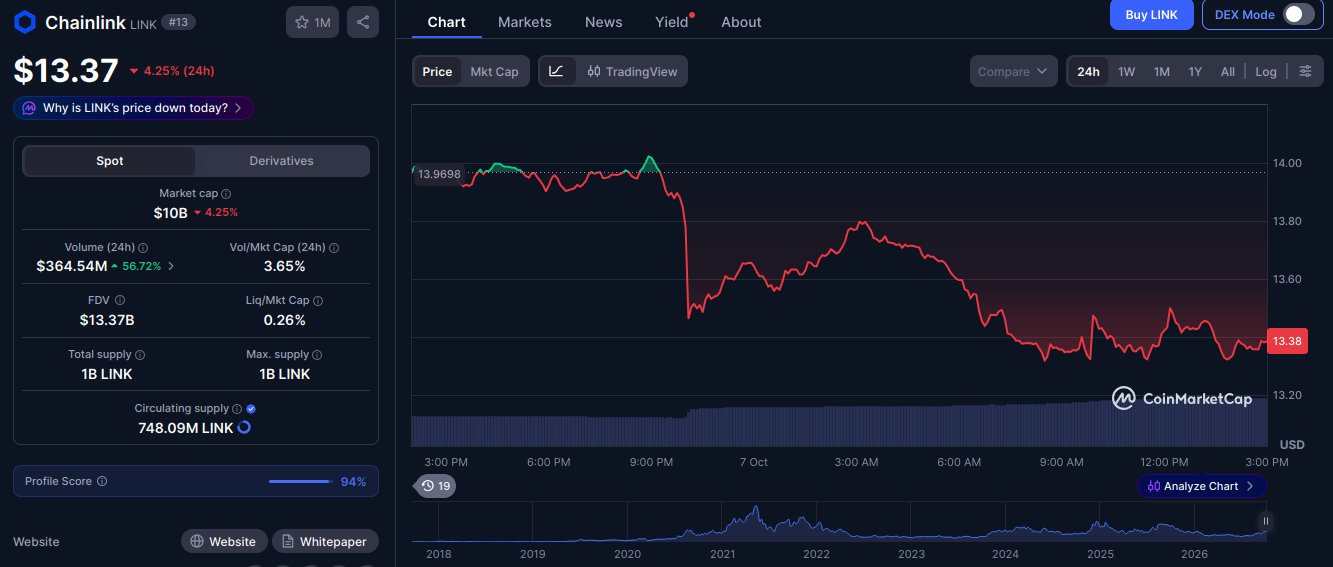
Task: Open the About tab
Action: [741, 22]
